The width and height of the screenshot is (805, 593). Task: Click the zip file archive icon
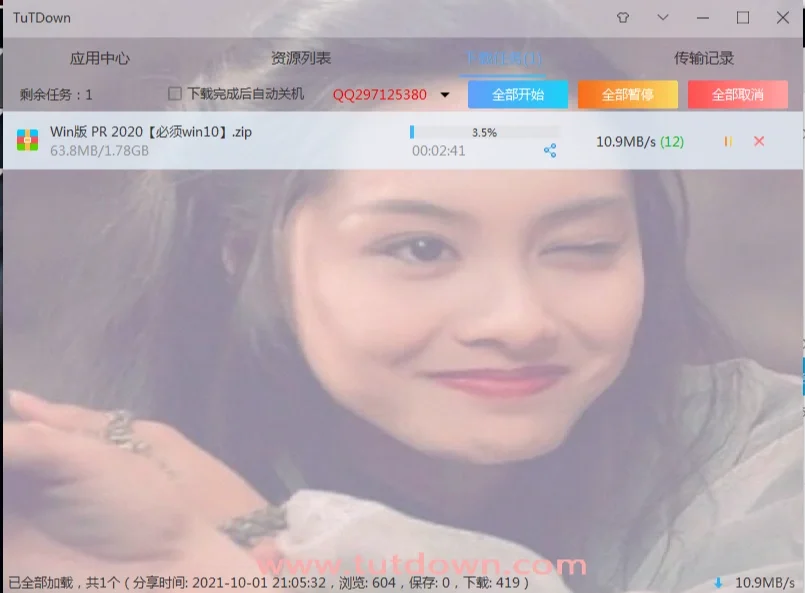(28, 140)
